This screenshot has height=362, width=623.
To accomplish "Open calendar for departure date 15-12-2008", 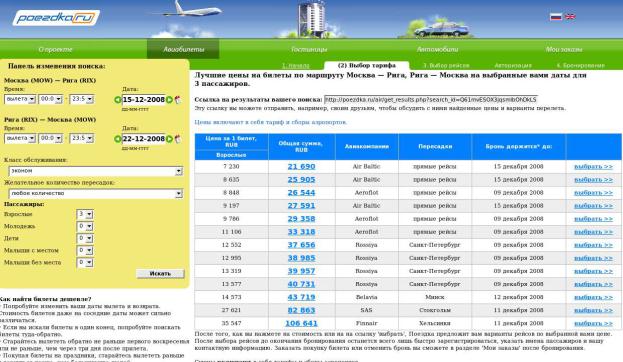I will click(178, 100).
